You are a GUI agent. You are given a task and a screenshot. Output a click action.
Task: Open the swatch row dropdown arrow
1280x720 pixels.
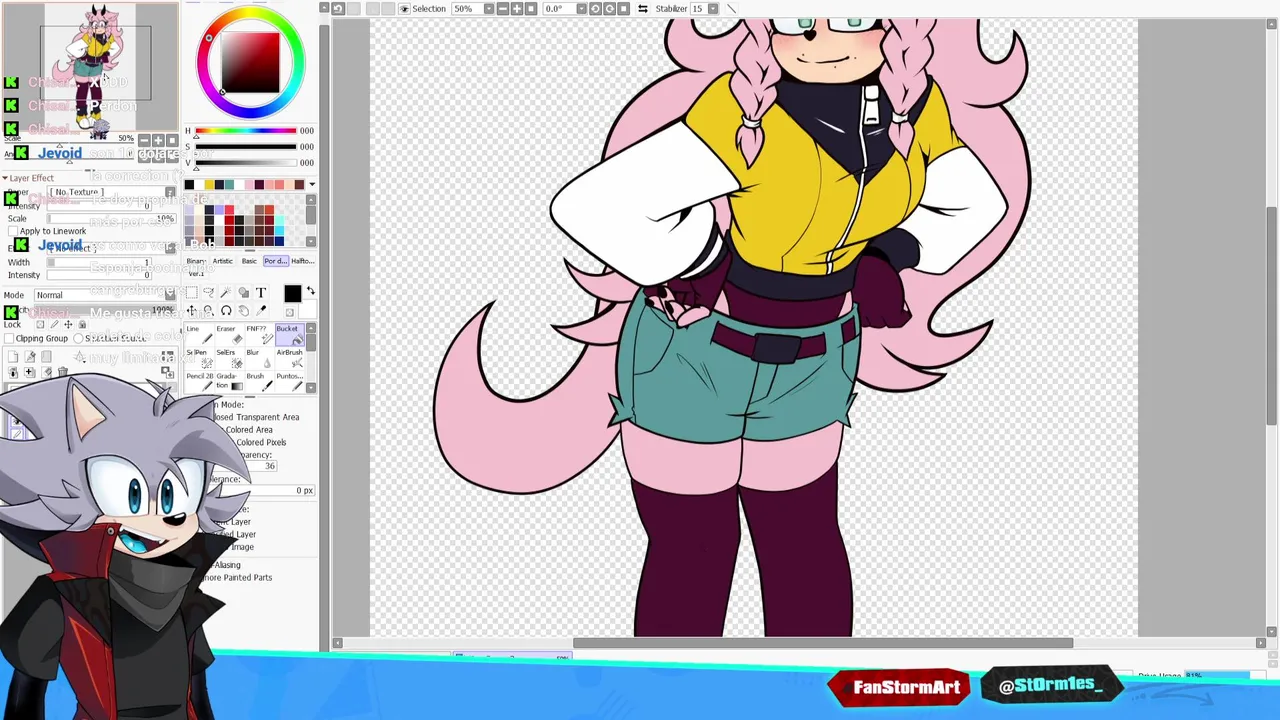tap(312, 184)
